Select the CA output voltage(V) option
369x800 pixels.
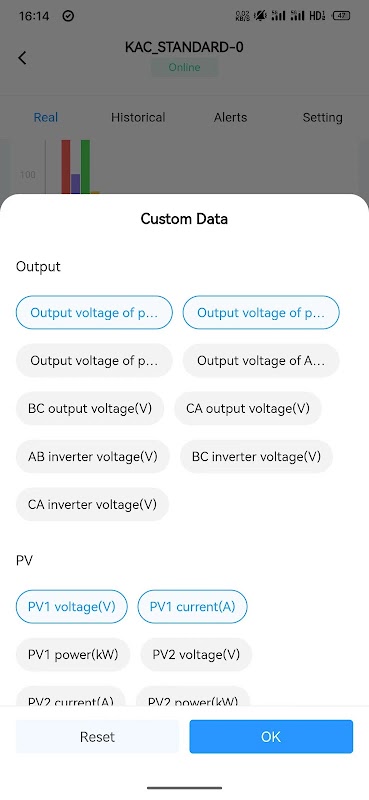point(248,408)
